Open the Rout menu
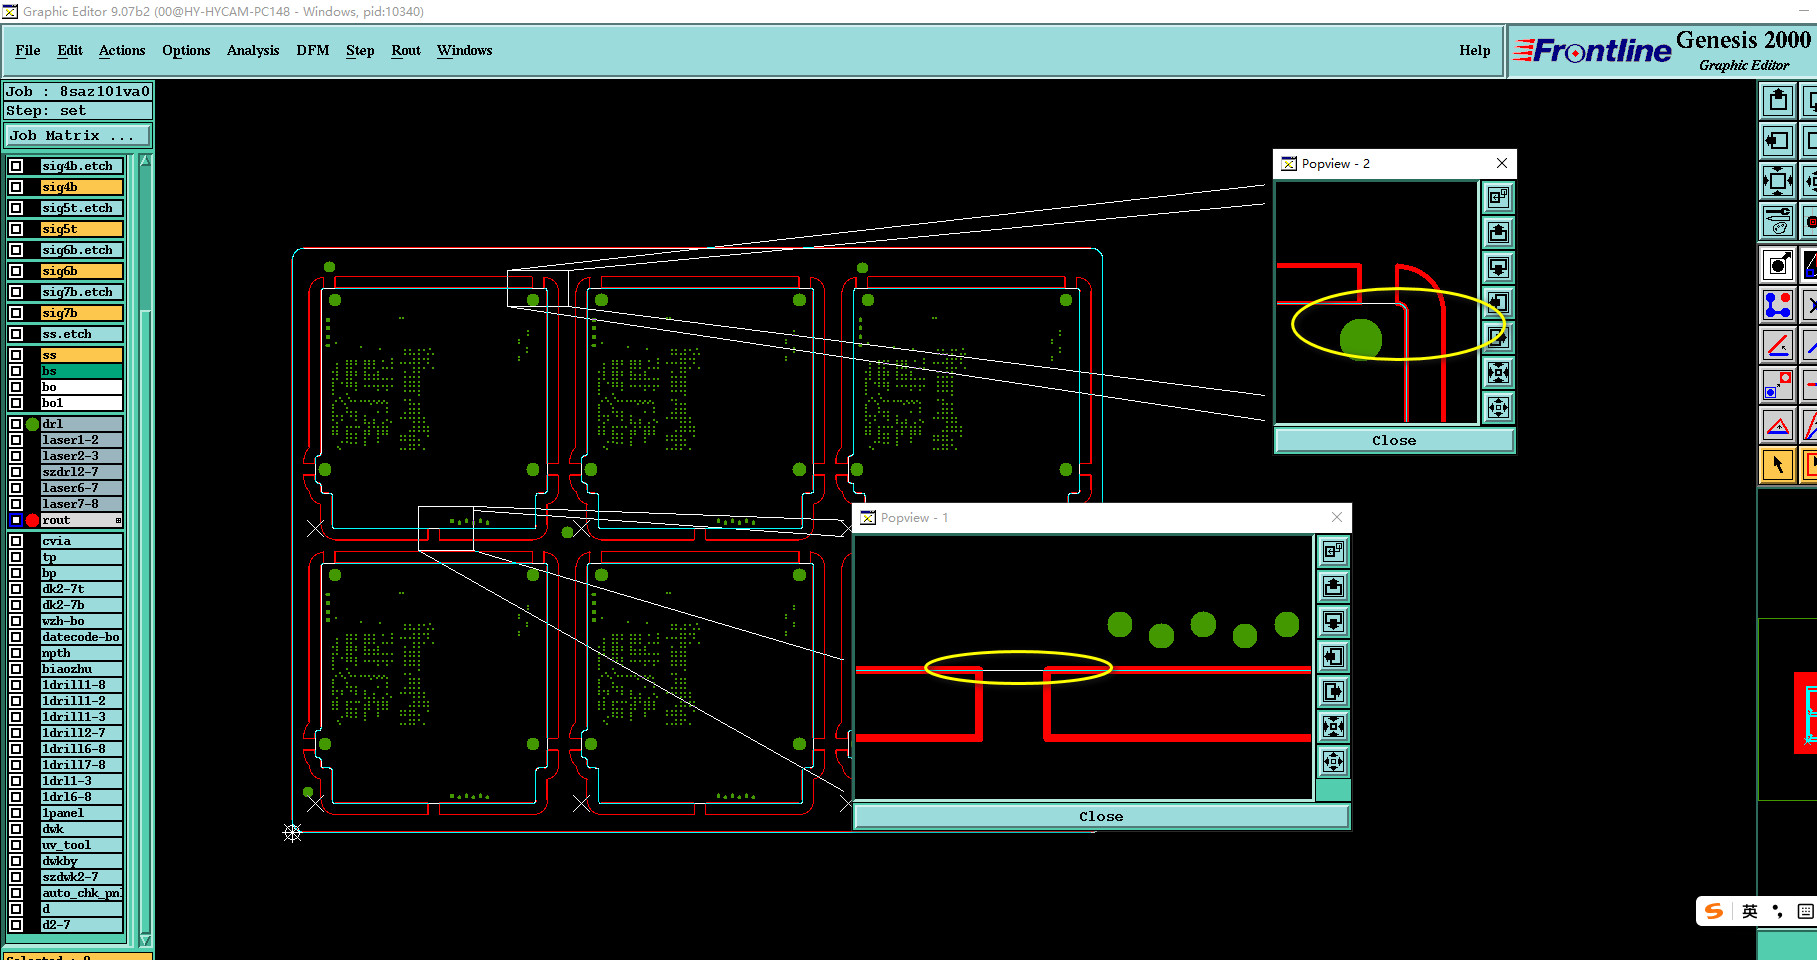 (x=406, y=50)
